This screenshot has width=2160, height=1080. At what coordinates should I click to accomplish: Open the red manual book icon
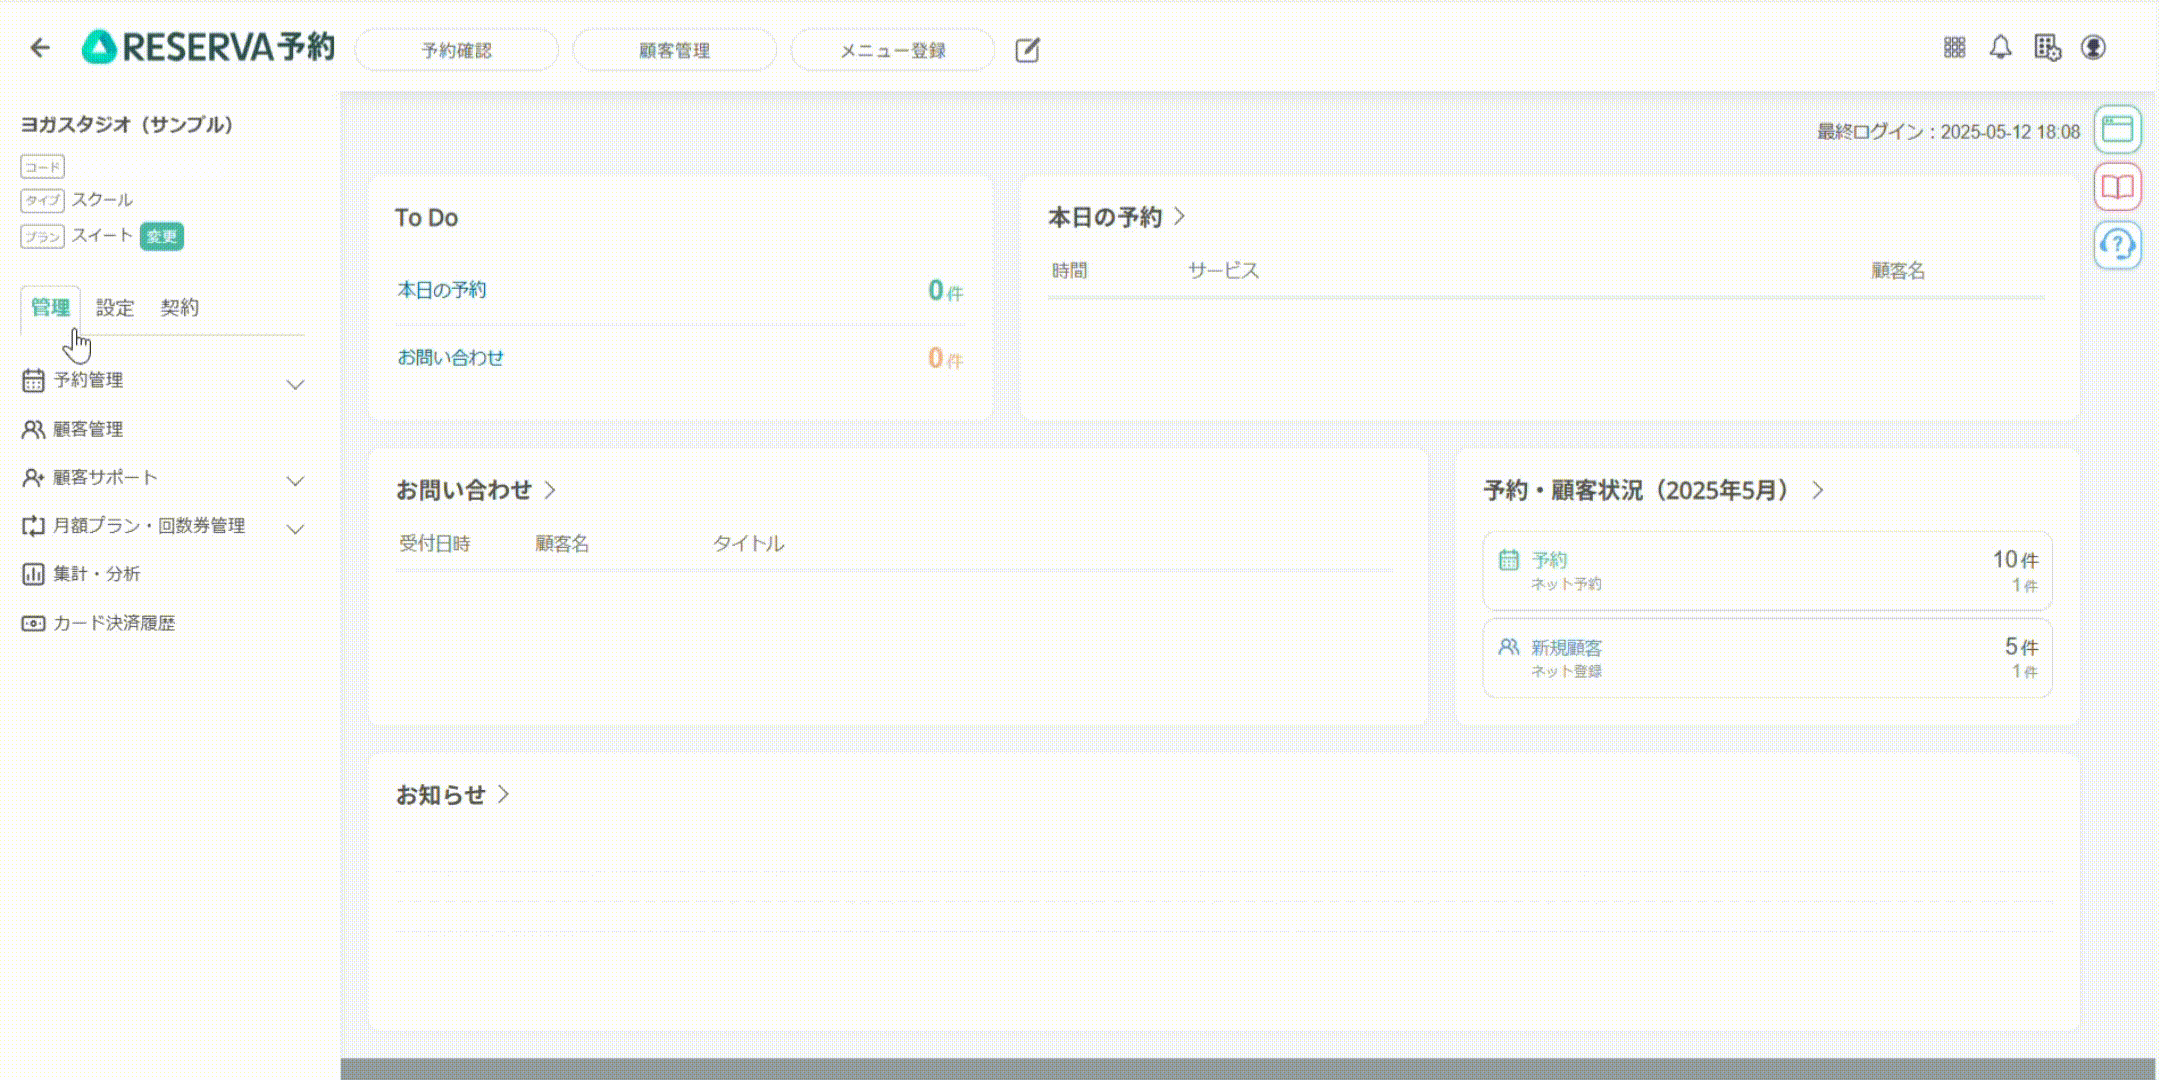[2117, 187]
